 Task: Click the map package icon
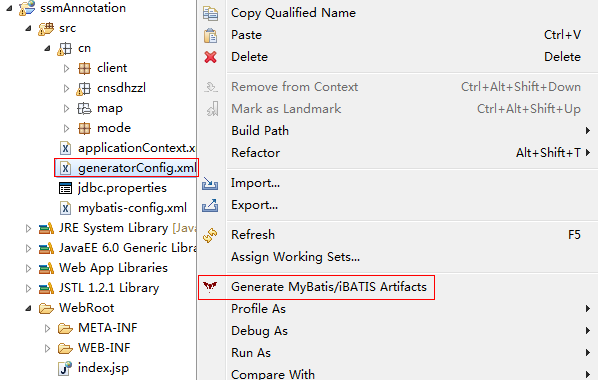tap(84, 109)
